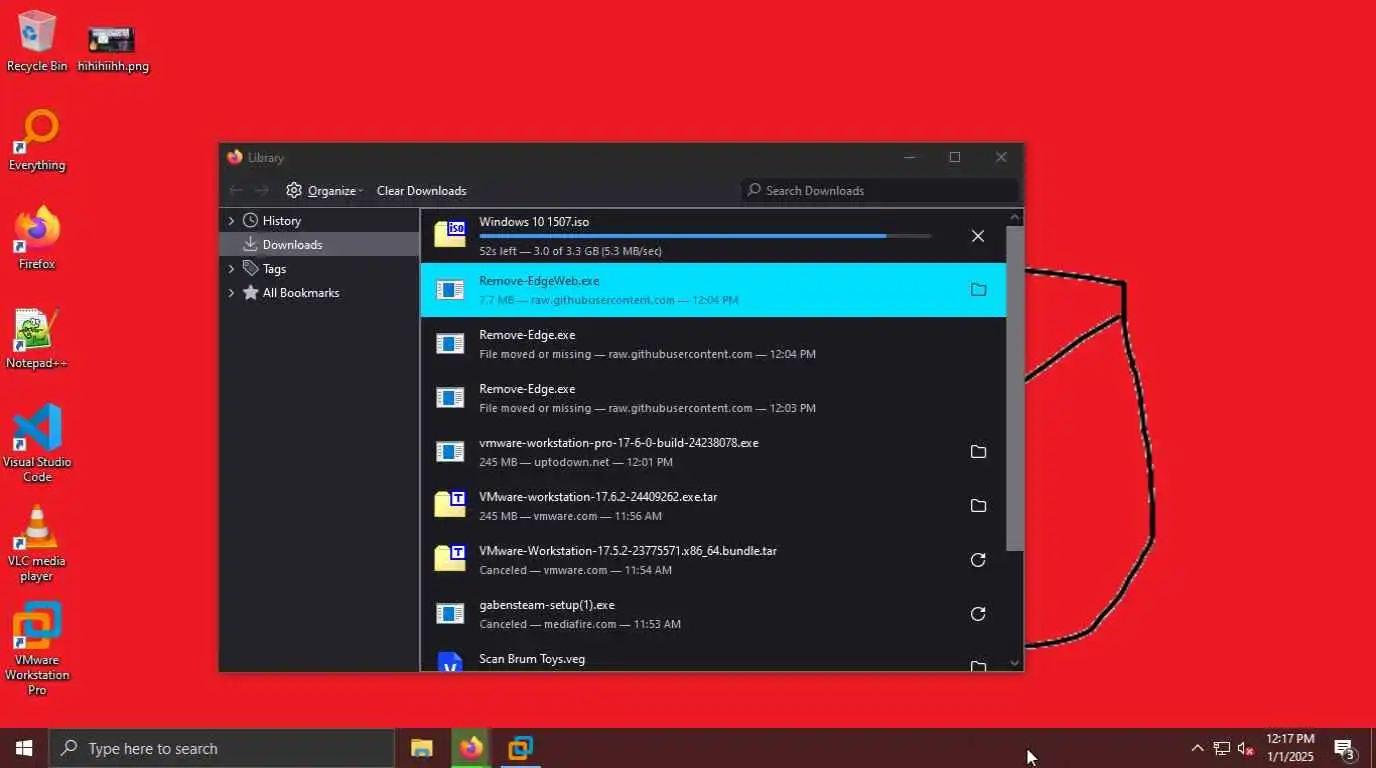1376x768 pixels.
Task: Click the downloads list scrollbar thumb
Action: 1015,388
